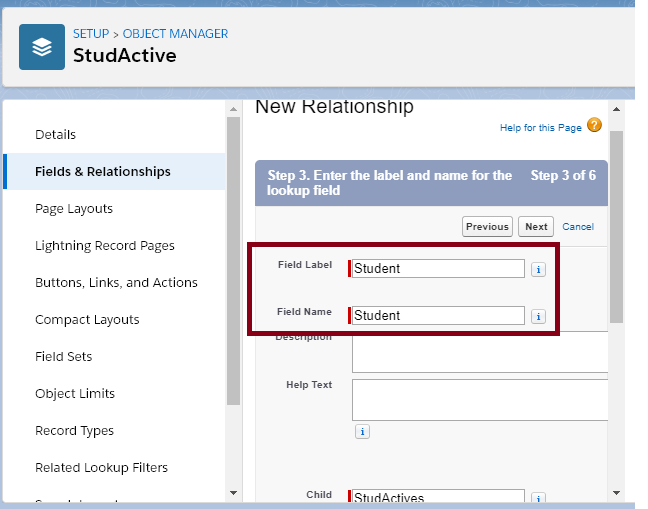Cancel the new relationship wizard
The height and width of the screenshot is (509, 648).
pos(578,226)
